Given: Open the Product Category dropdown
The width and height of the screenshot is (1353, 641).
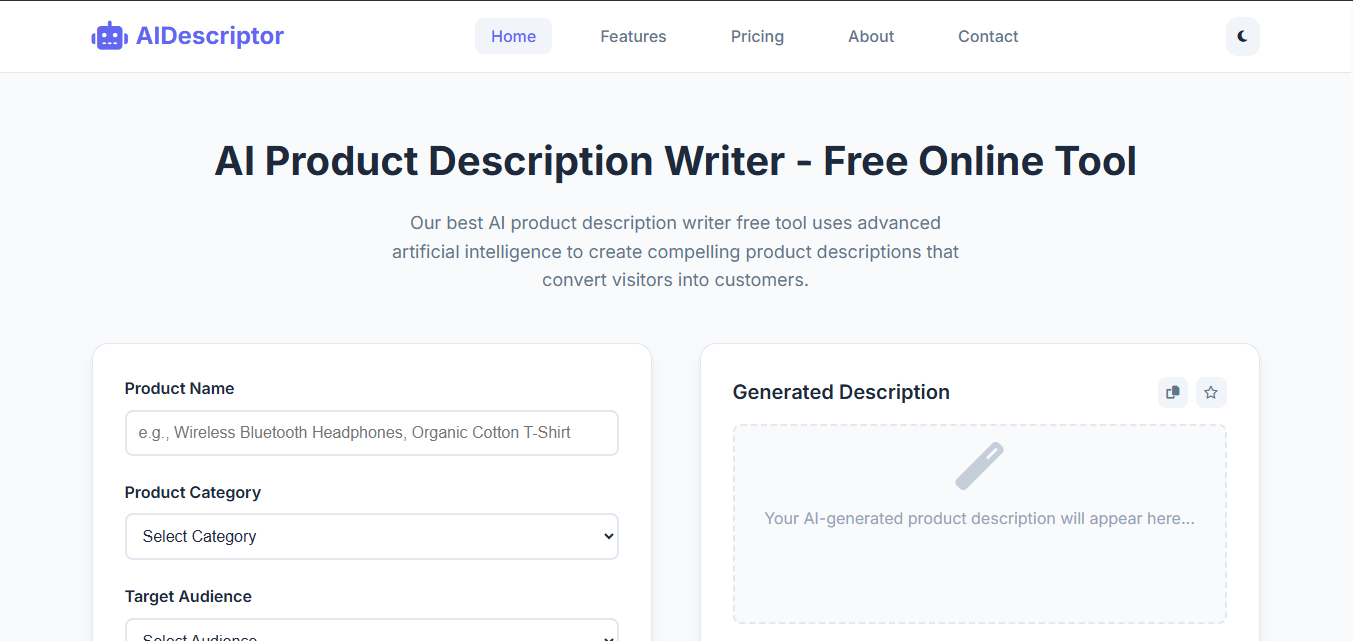Looking at the screenshot, I should 372,537.
